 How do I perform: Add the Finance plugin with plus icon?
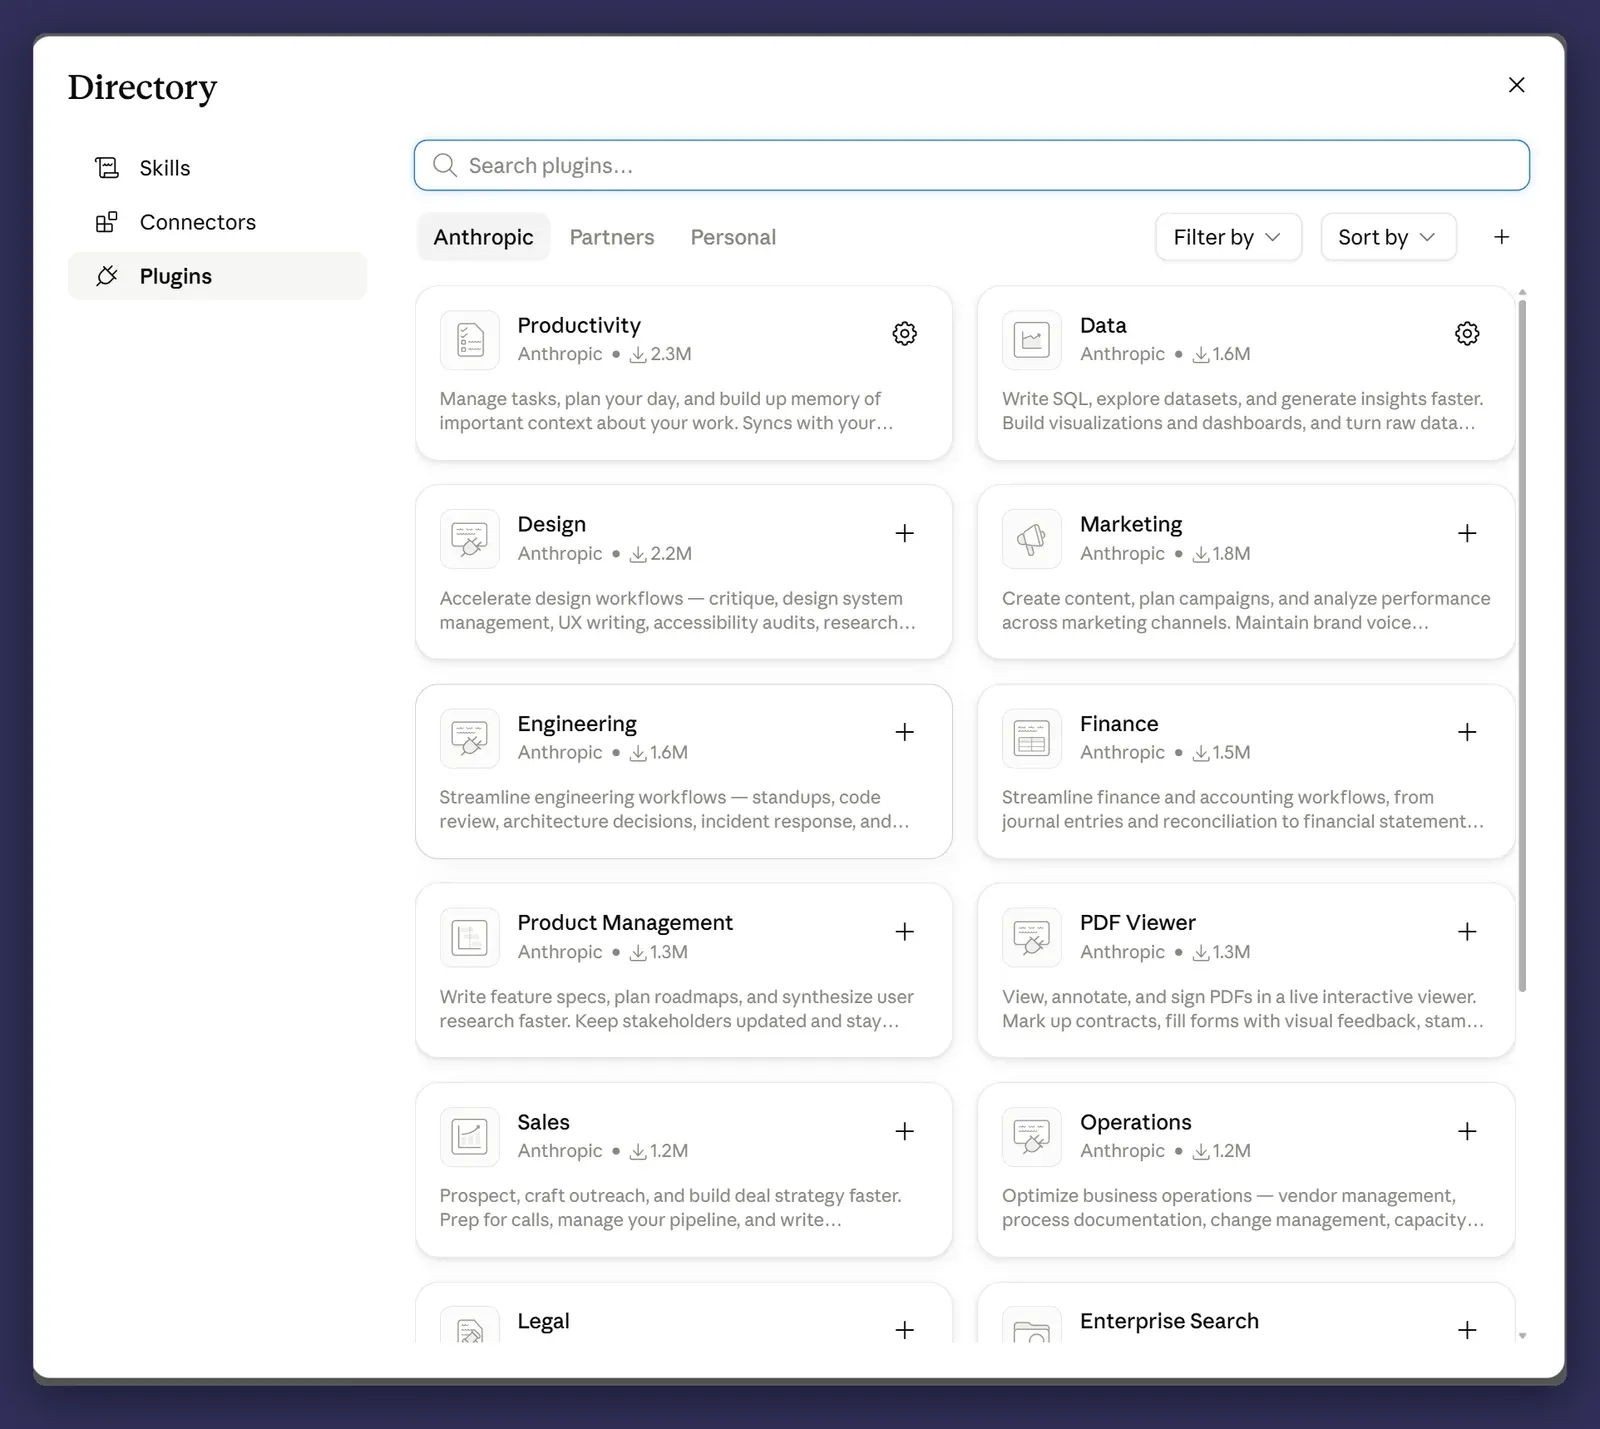[1467, 732]
